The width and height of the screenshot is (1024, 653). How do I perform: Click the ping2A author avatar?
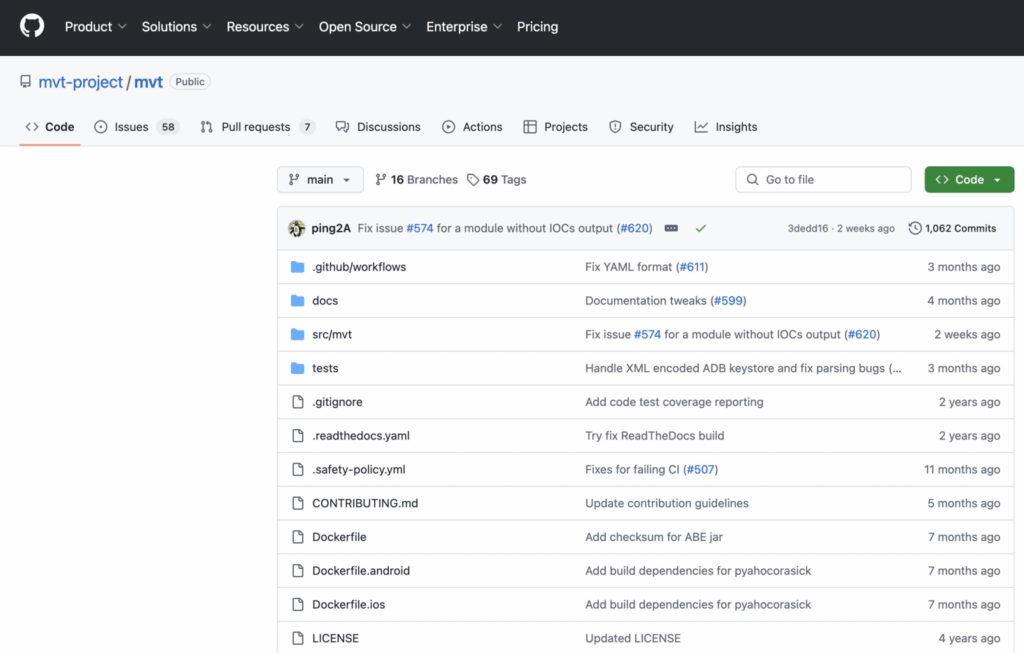pyautogui.click(x=296, y=228)
